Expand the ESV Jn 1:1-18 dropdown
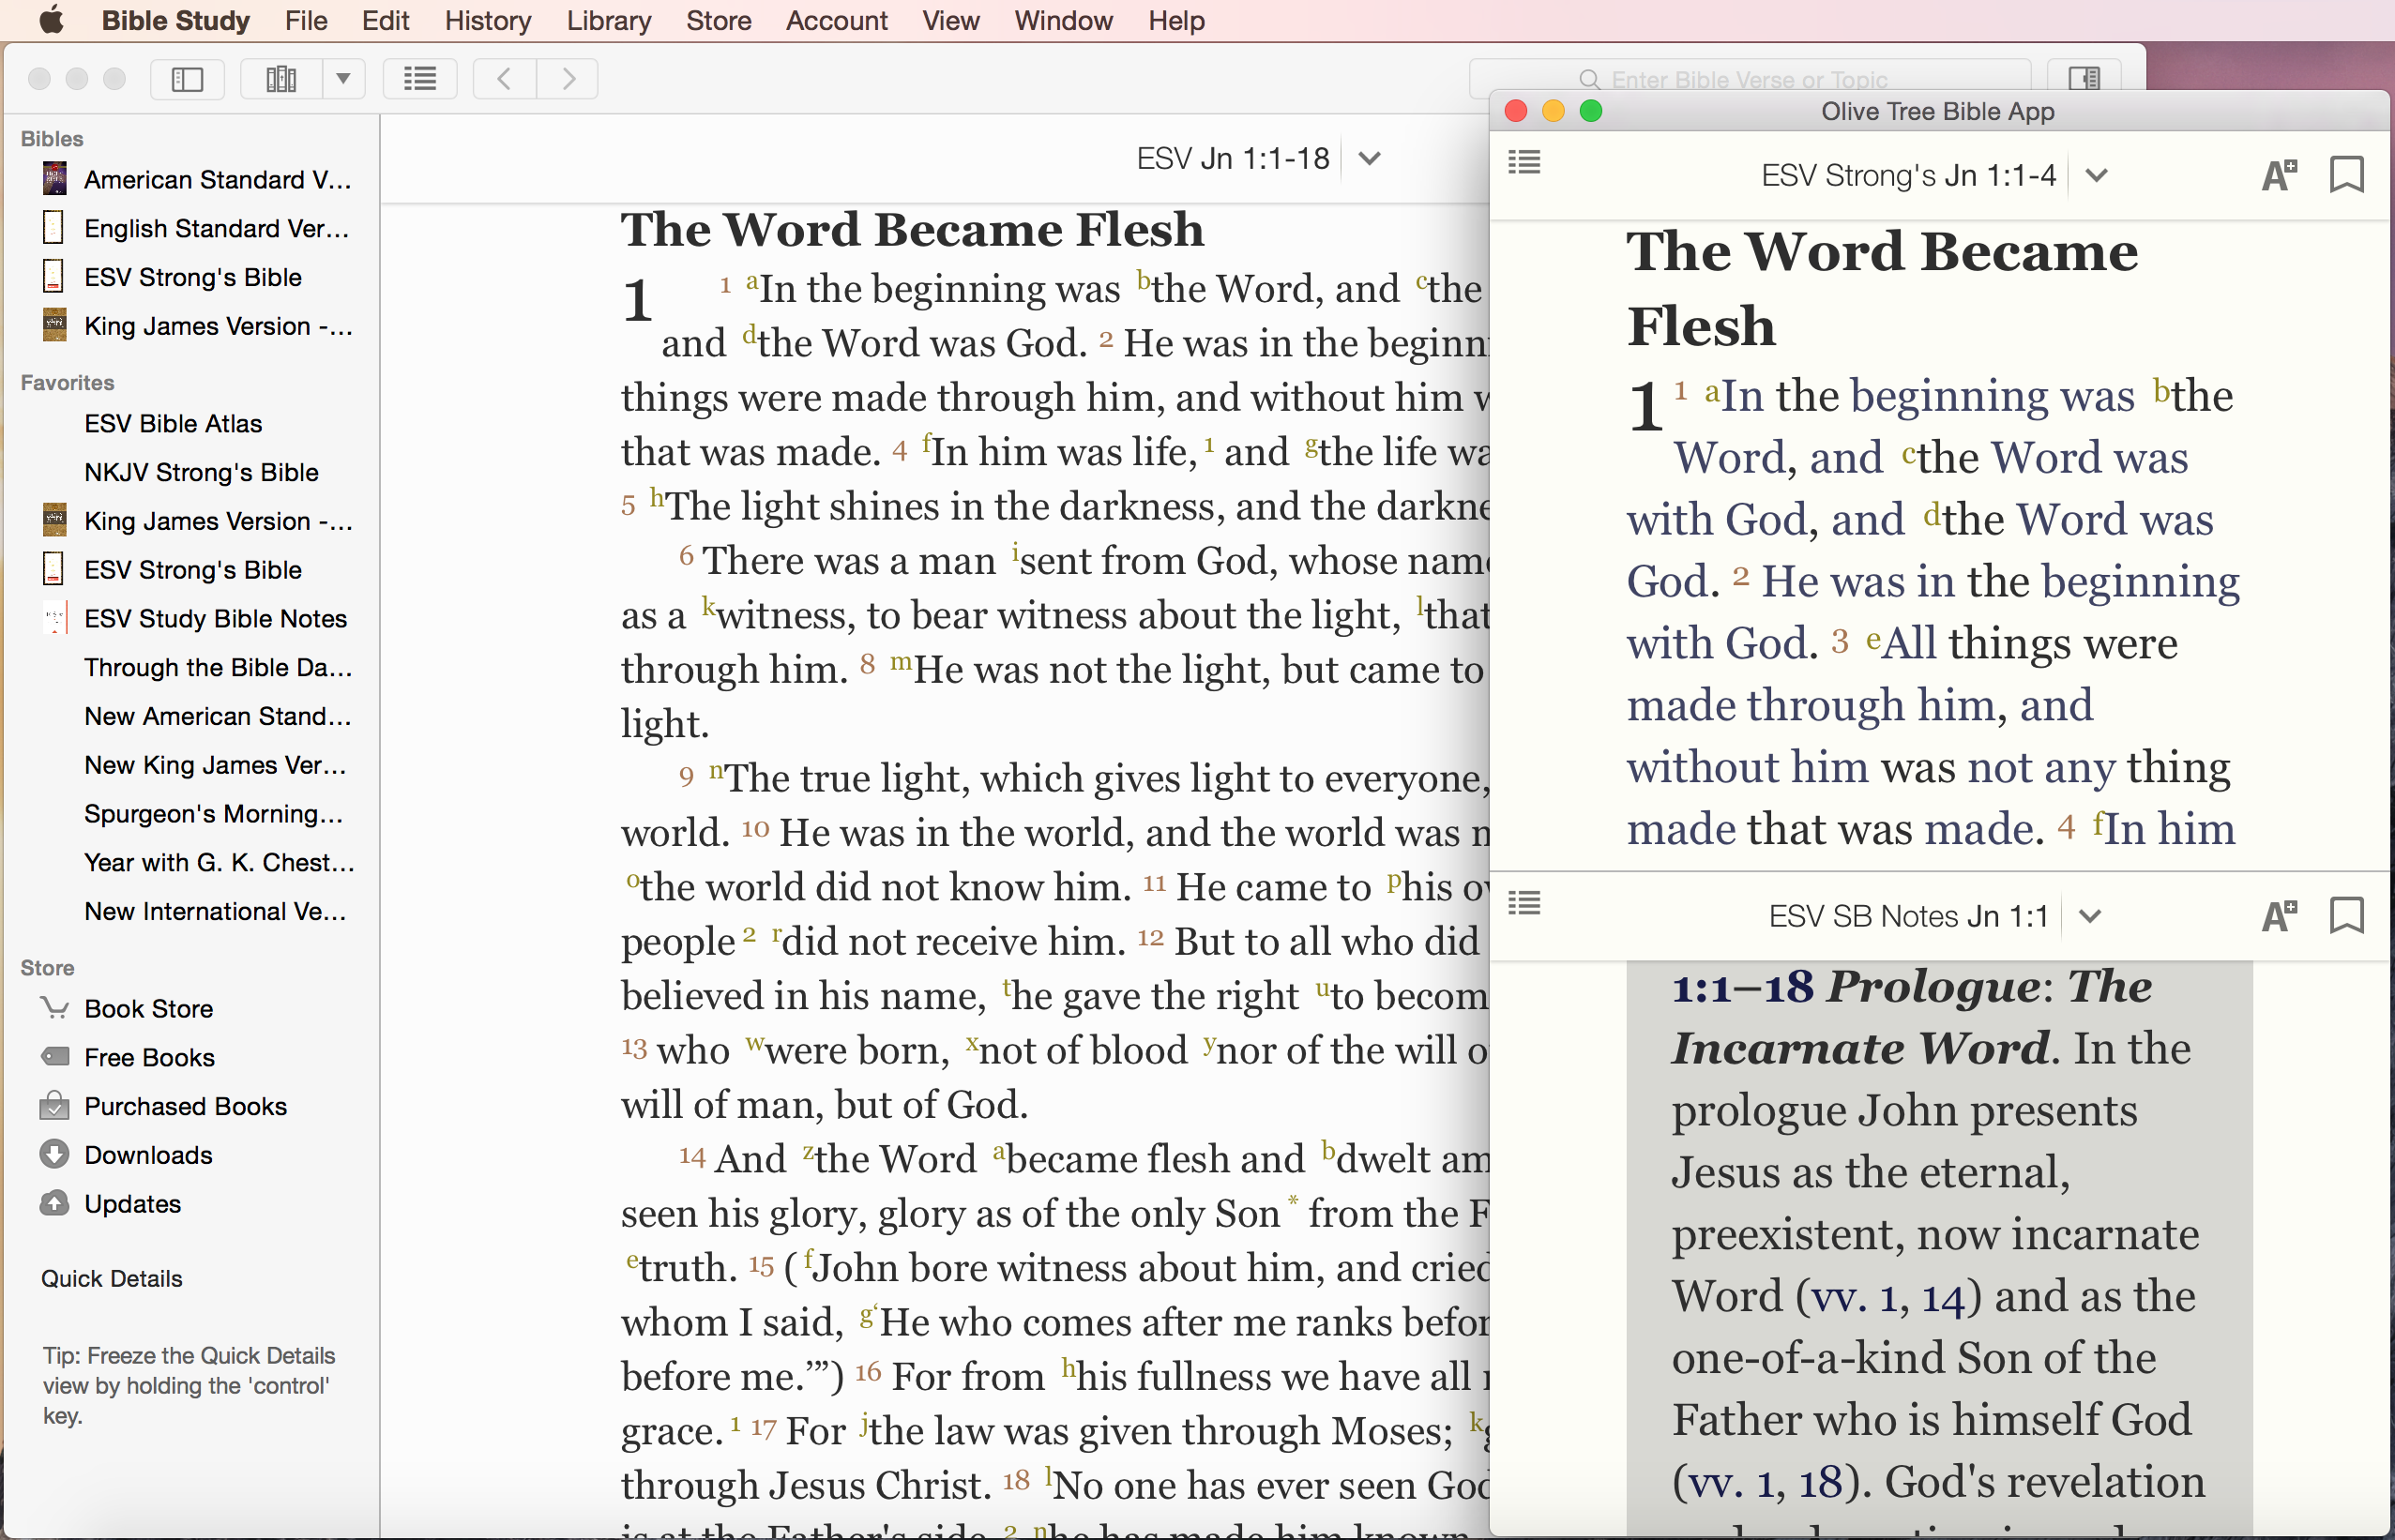The height and width of the screenshot is (1540, 2395). coord(1370,158)
